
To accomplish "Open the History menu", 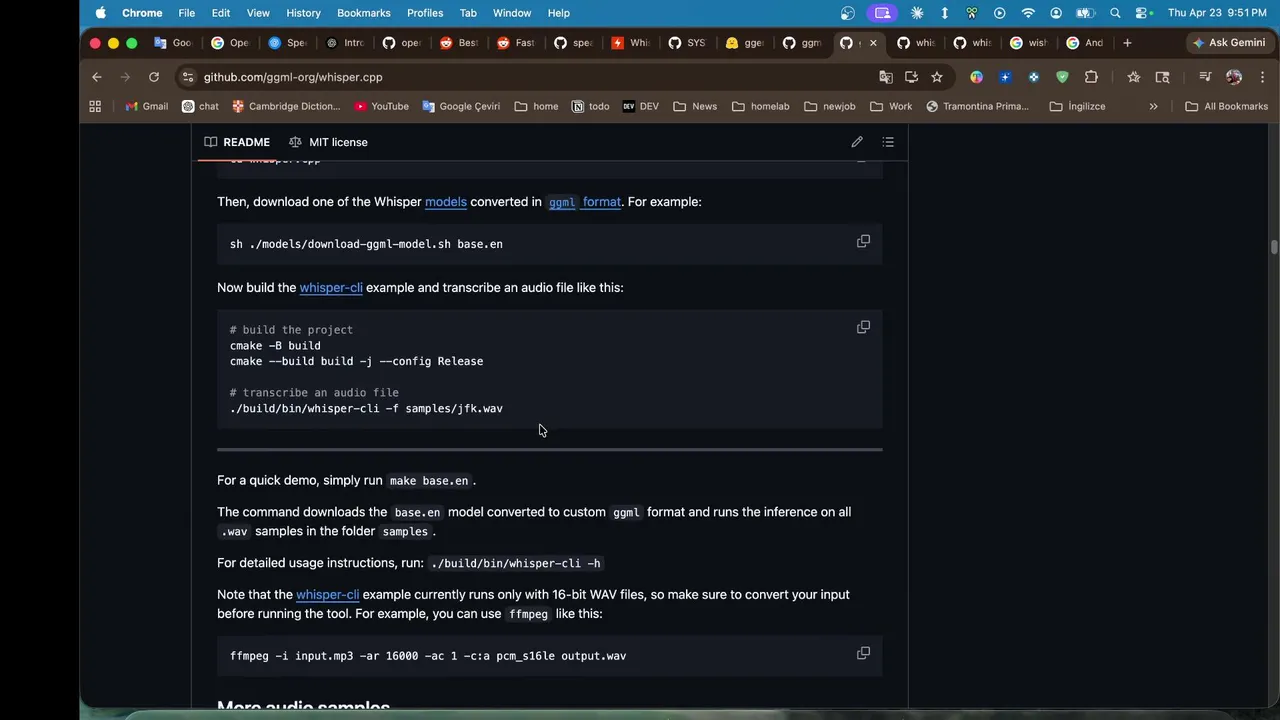I will point(303,13).
